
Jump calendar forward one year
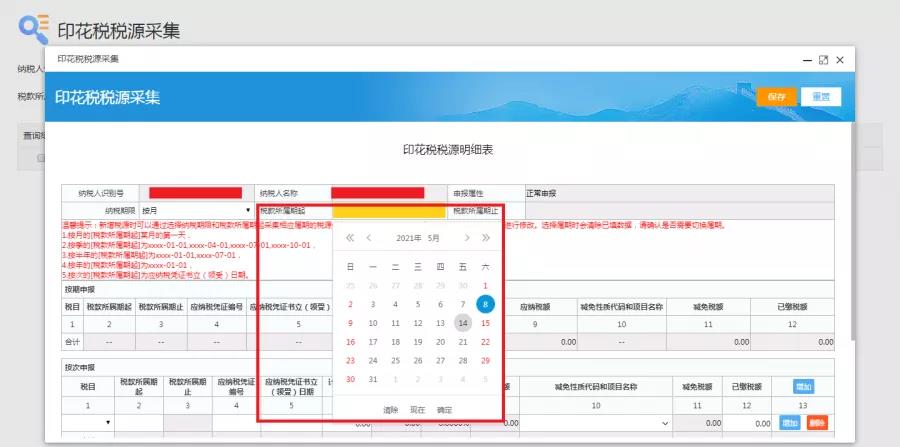coord(486,238)
